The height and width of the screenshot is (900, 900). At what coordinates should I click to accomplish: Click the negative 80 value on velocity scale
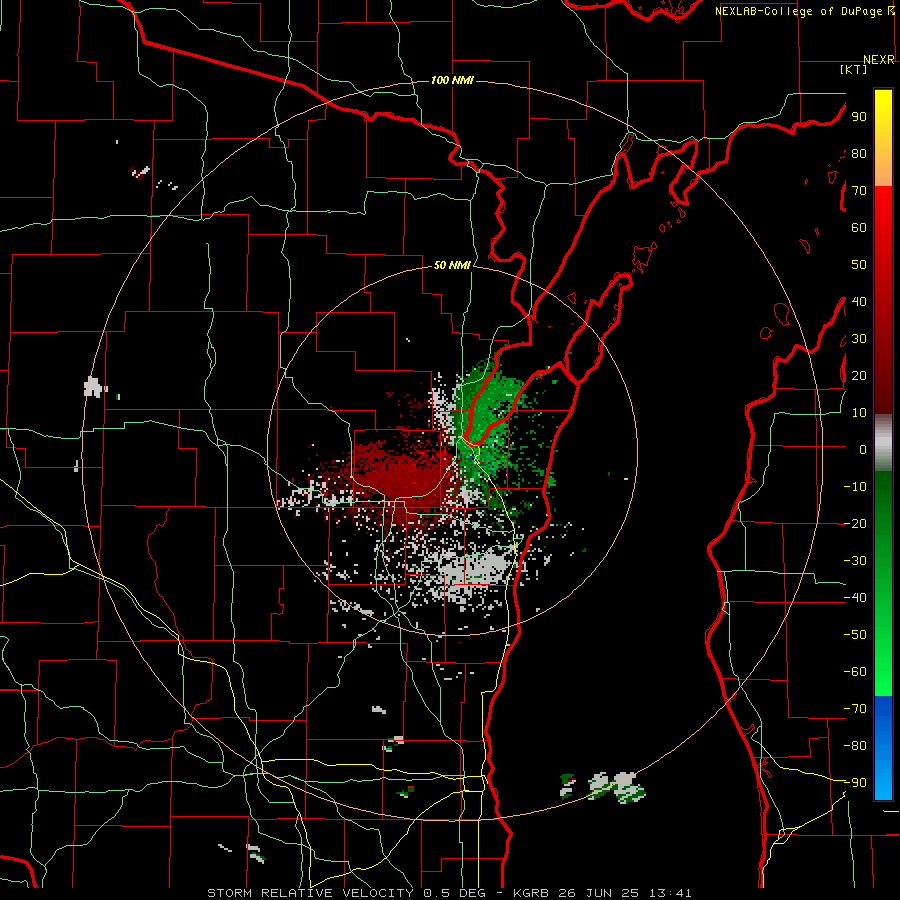tap(855, 746)
